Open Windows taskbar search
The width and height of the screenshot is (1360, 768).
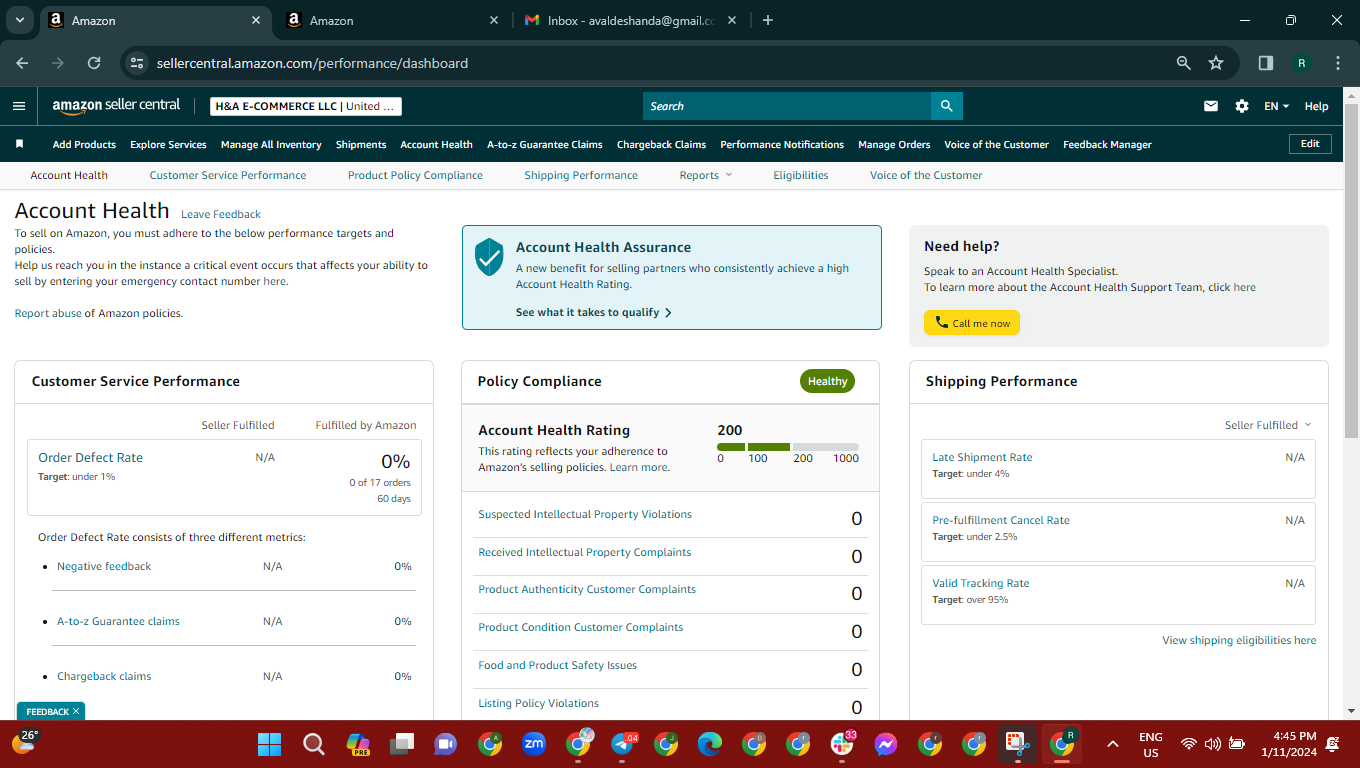pyautogui.click(x=314, y=744)
